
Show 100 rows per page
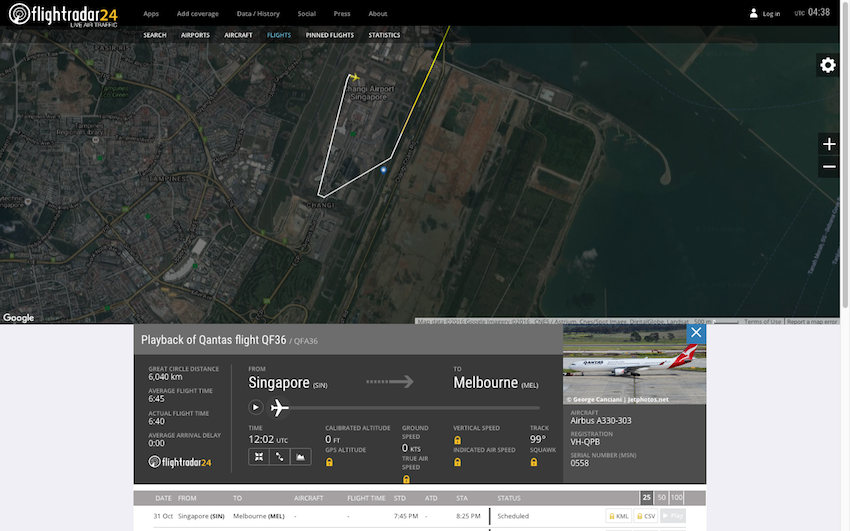pos(677,497)
